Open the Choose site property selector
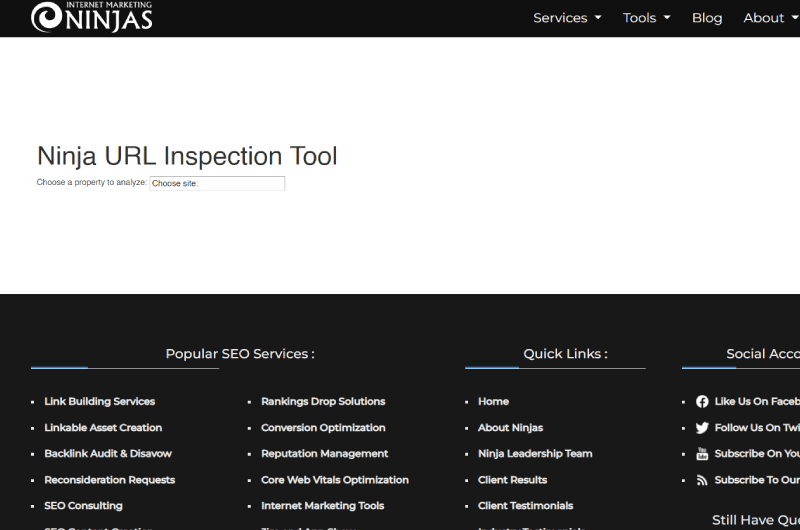The height and width of the screenshot is (530, 800). (217, 184)
